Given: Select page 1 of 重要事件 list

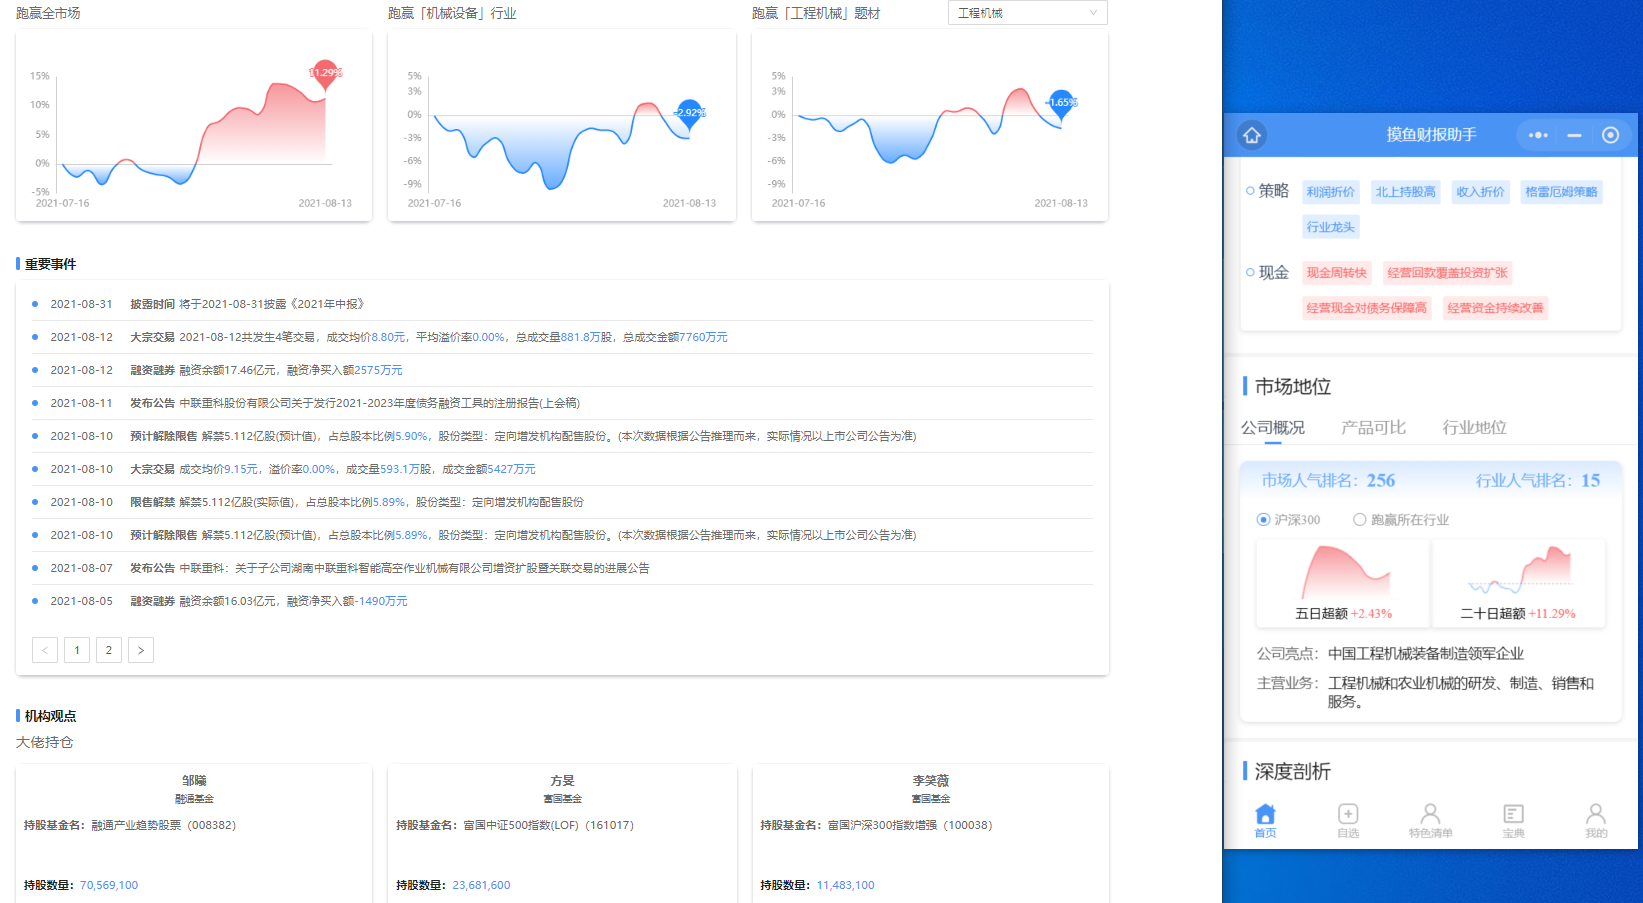Looking at the screenshot, I should click(x=77, y=650).
